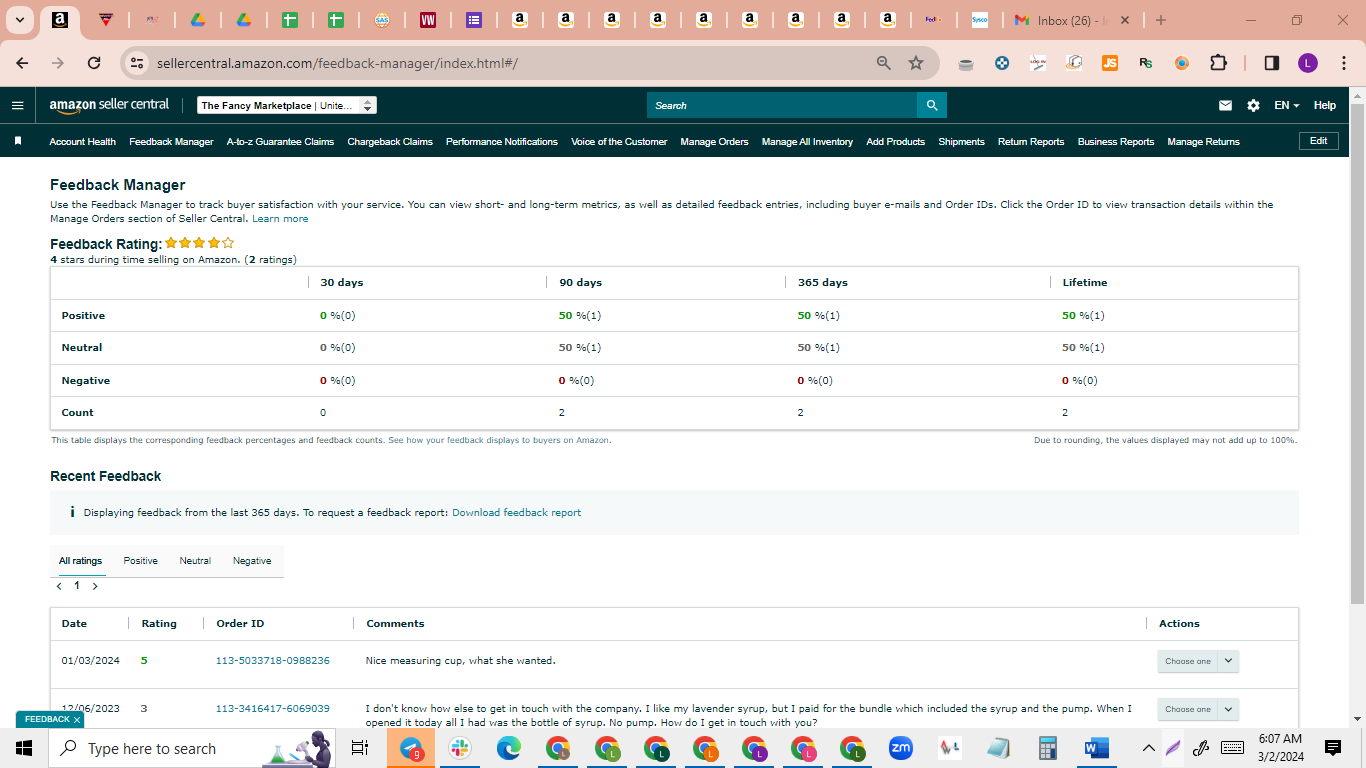Click the orange JS extension icon
The width and height of the screenshot is (1366, 768).
click(x=1110, y=63)
